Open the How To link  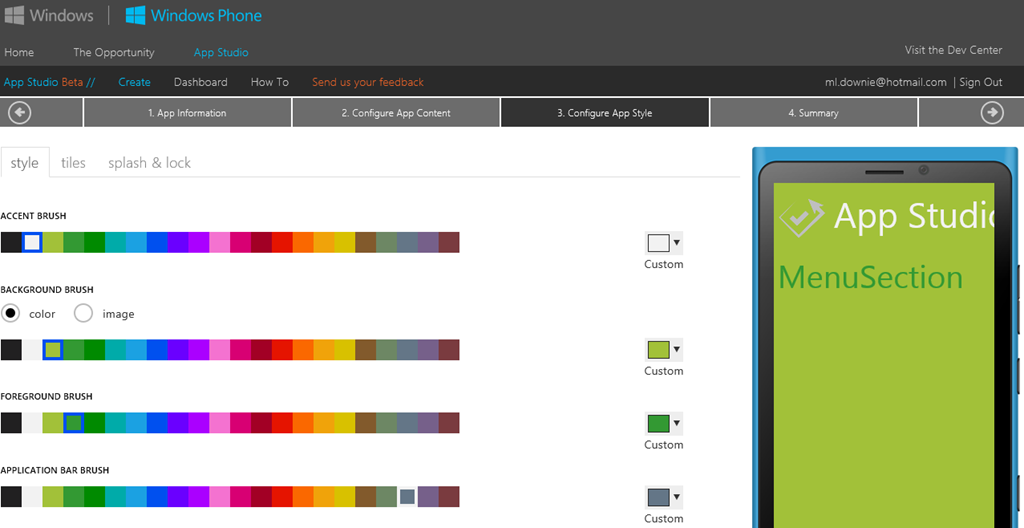coord(270,82)
